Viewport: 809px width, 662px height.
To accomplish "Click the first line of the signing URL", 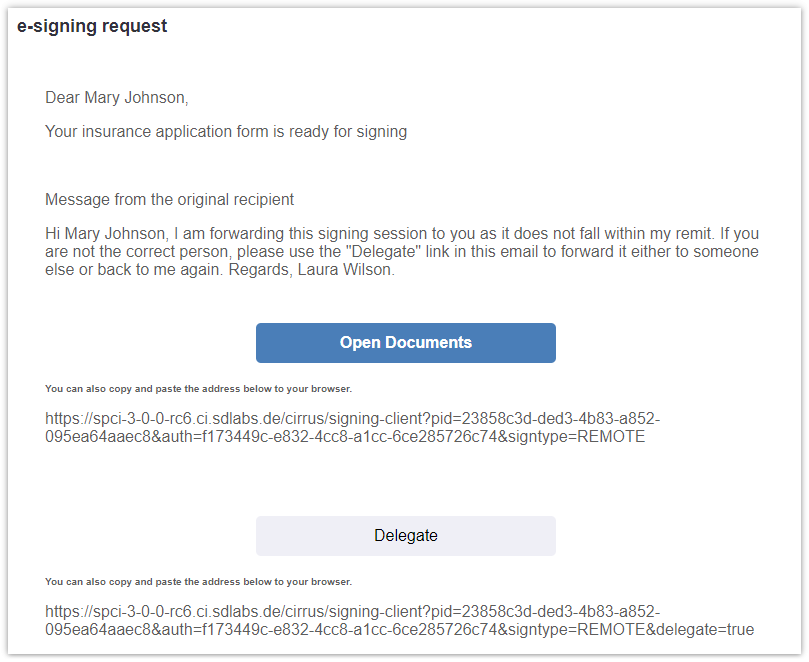I will [352, 418].
